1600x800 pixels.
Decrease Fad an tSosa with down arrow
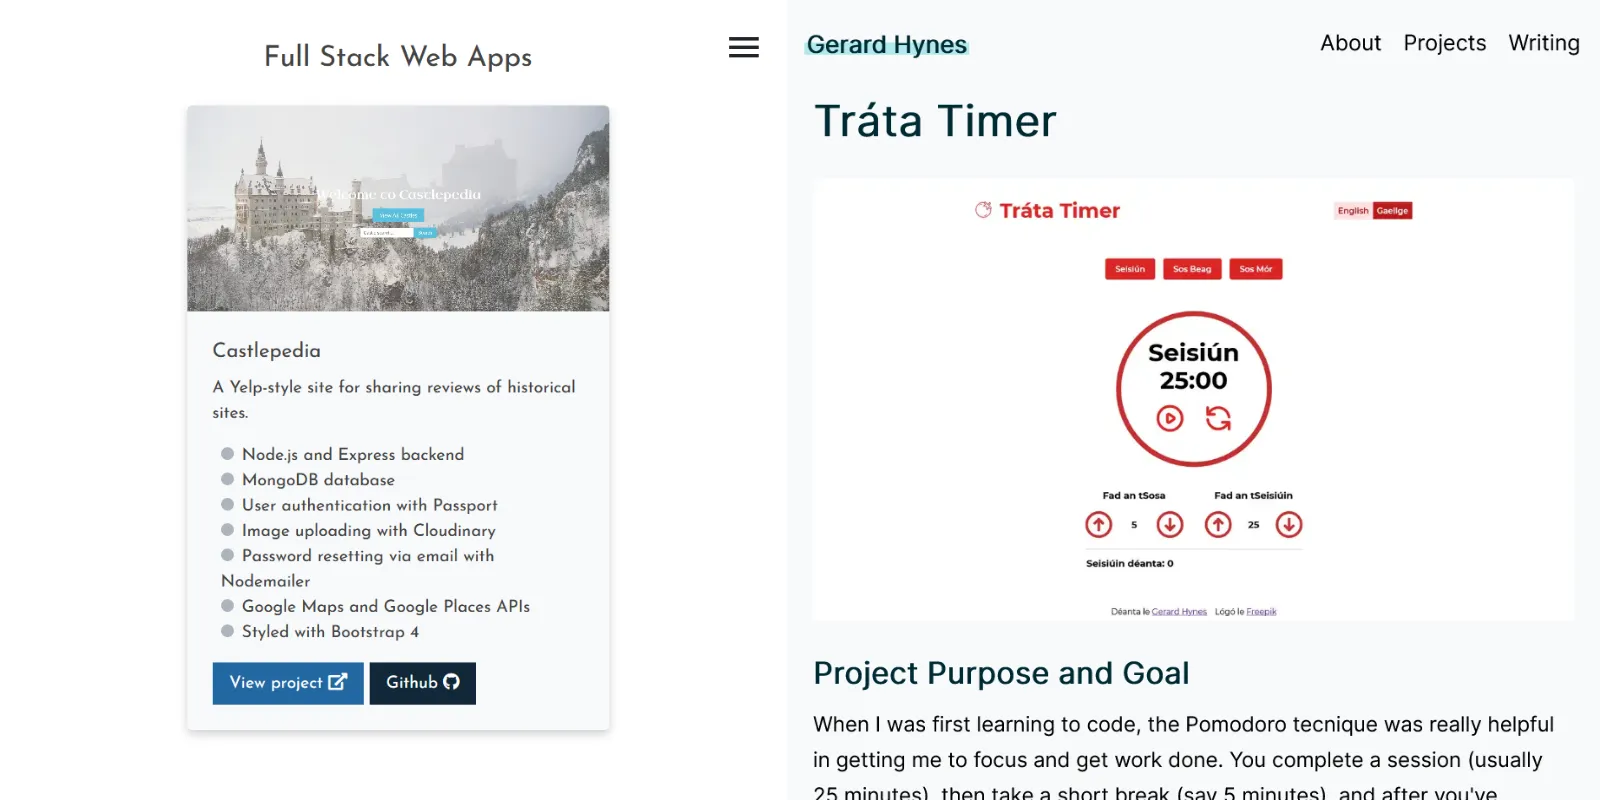1170,524
